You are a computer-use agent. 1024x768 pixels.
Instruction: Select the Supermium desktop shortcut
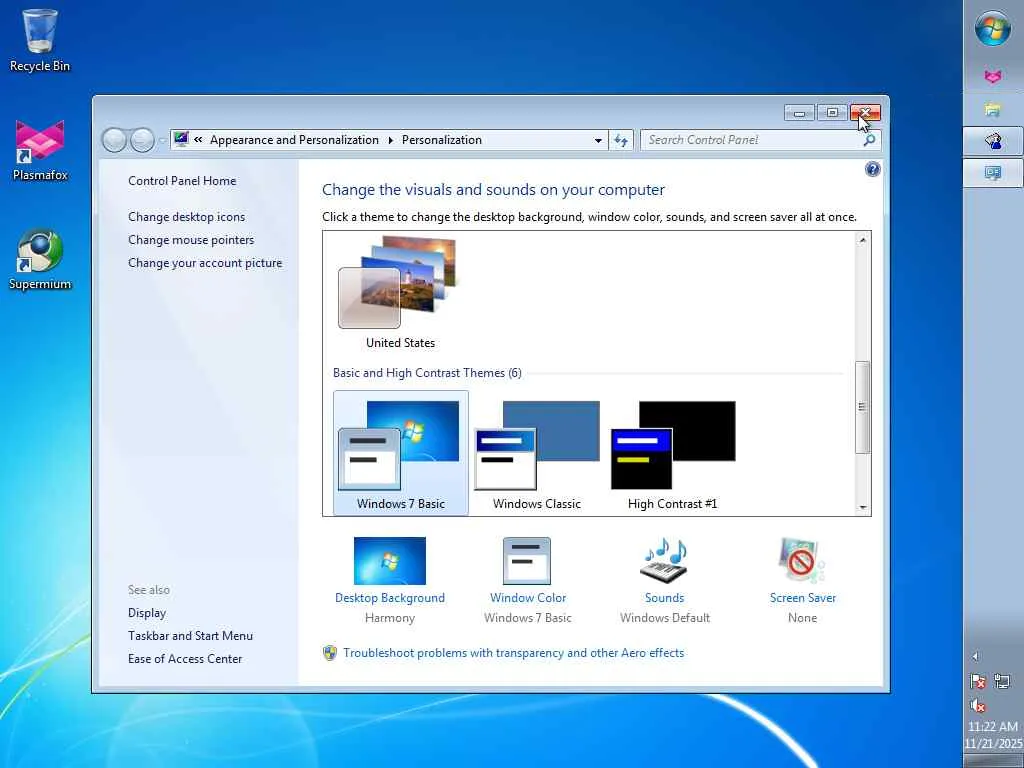click(40, 259)
